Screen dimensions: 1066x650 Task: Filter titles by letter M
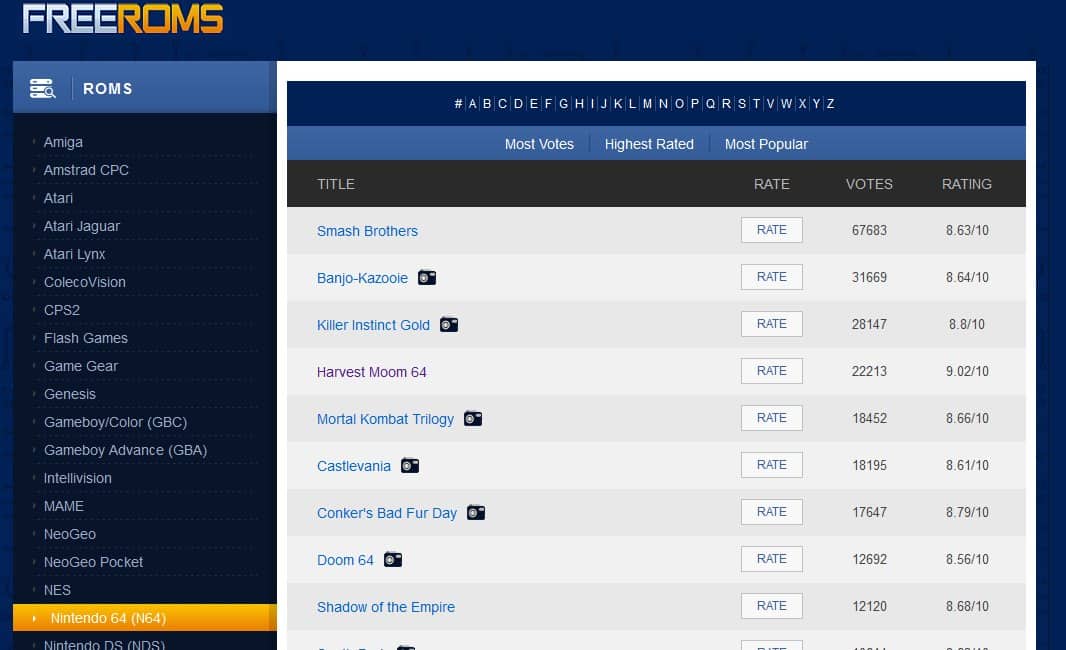click(647, 103)
